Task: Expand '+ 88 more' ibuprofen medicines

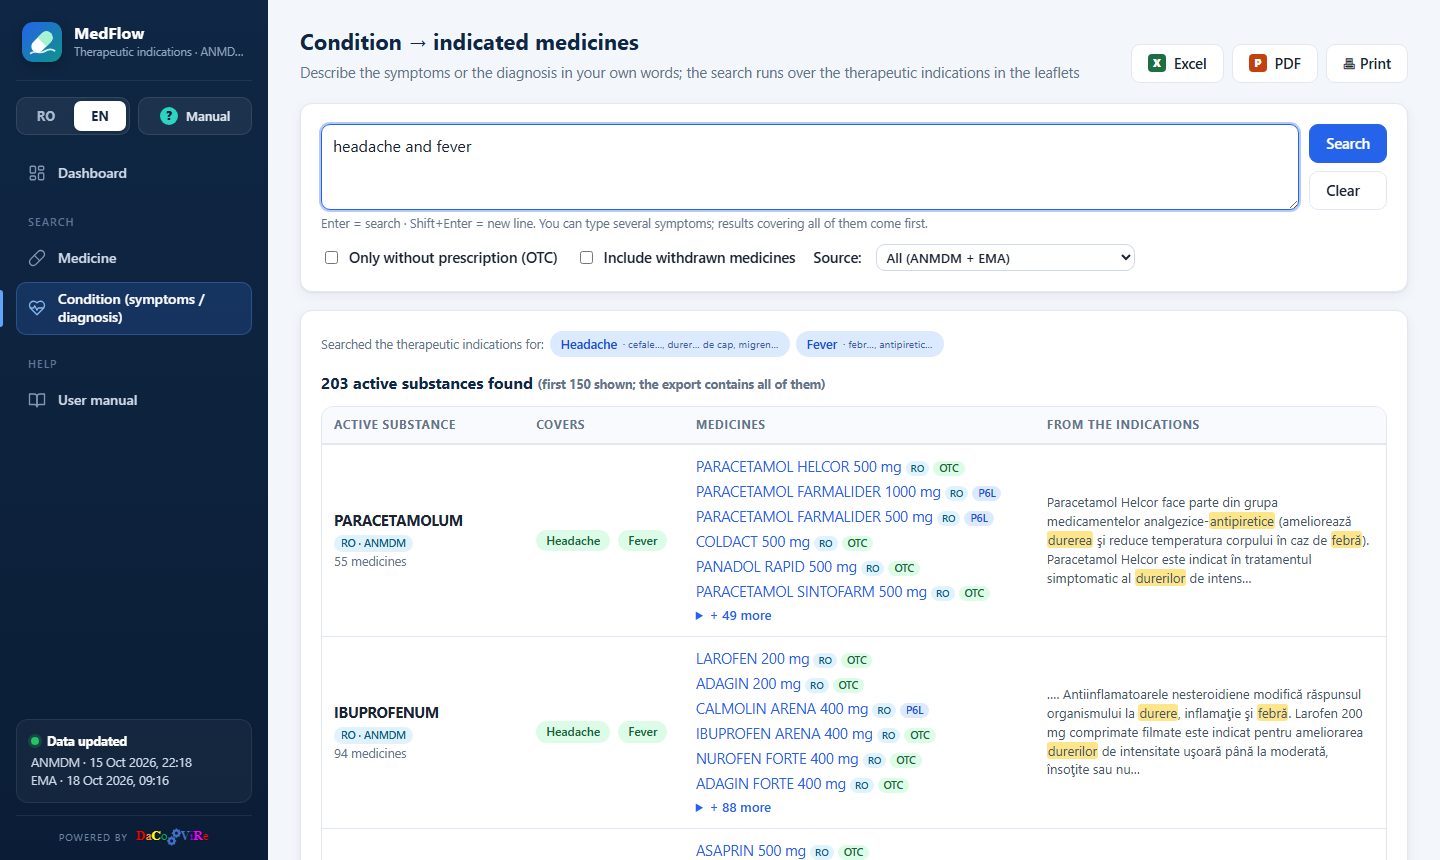Action: tap(733, 808)
